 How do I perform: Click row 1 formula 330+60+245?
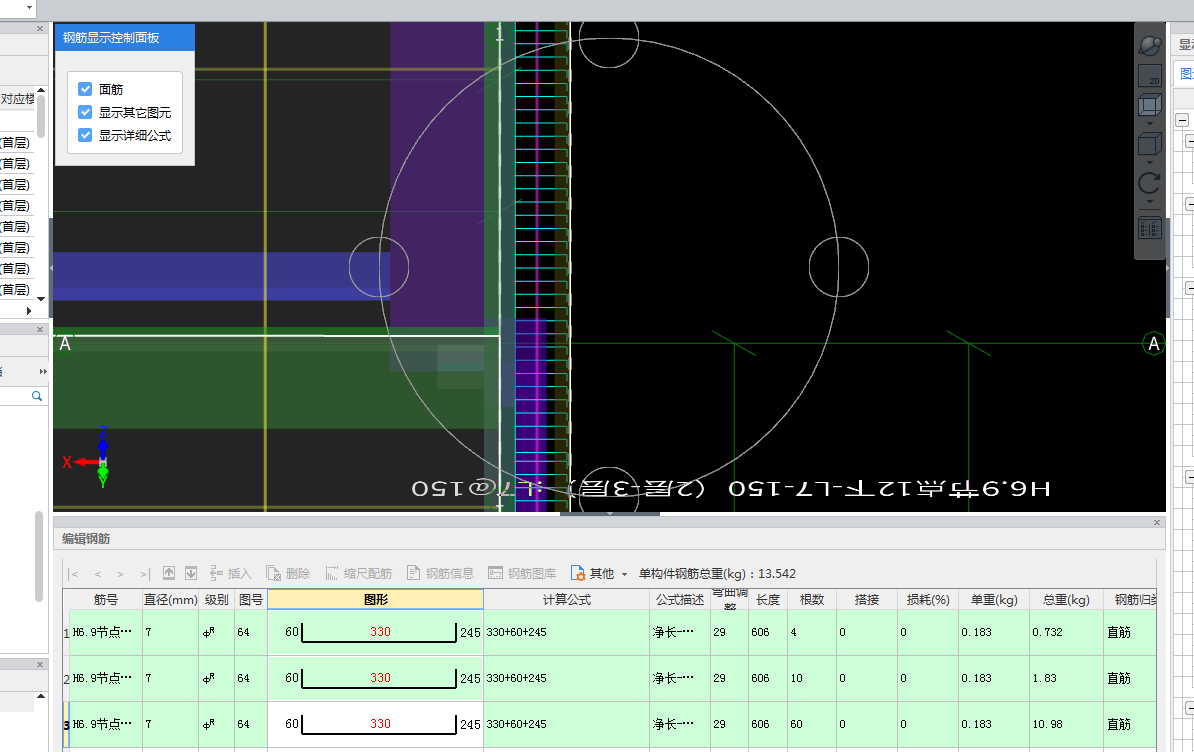(x=567, y=633)
